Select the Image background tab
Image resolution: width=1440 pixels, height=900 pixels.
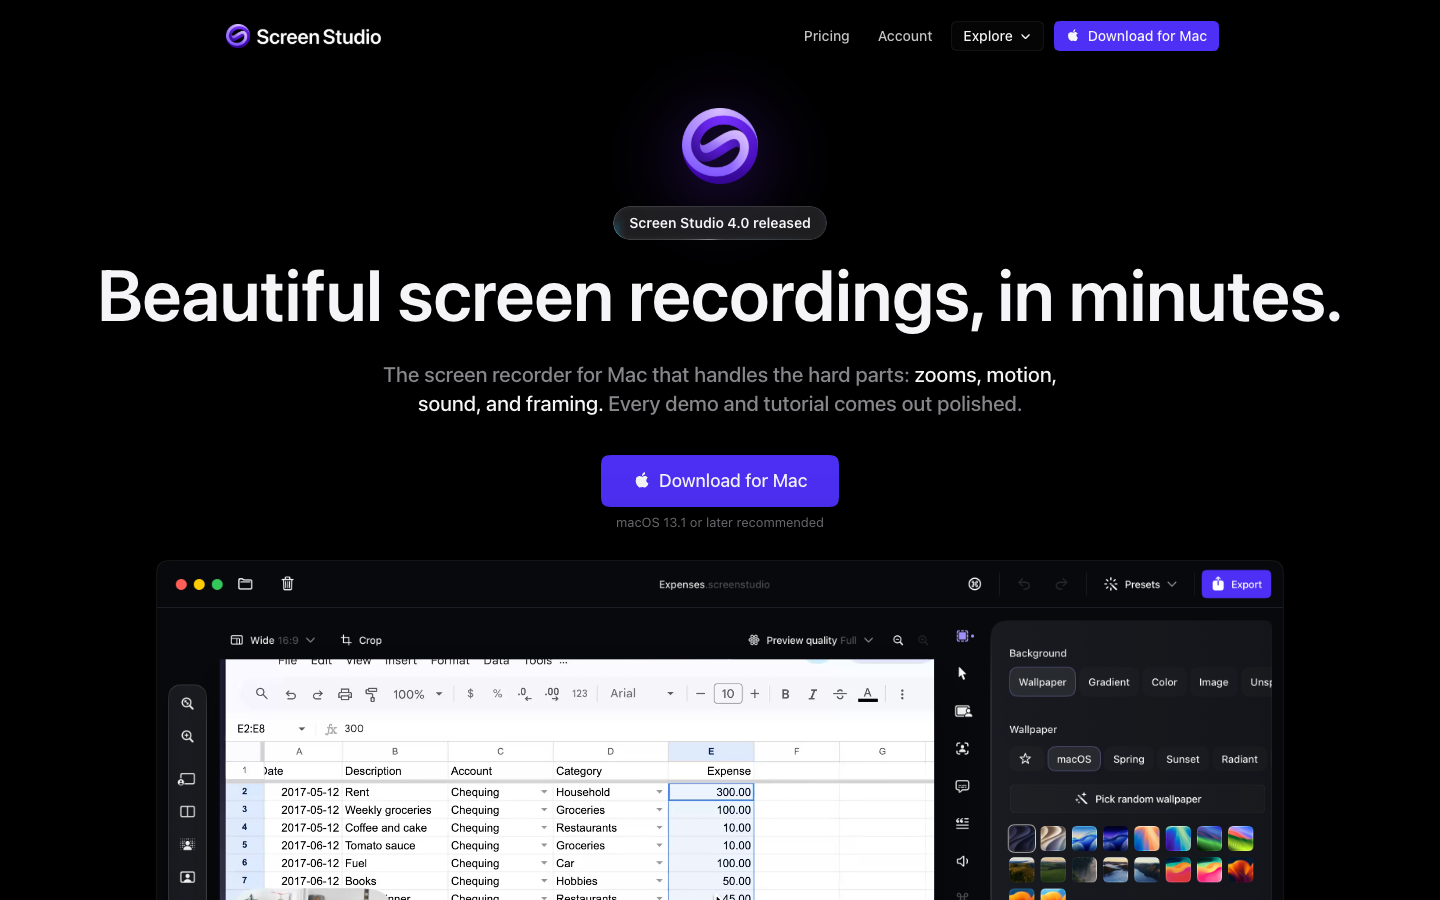coord(1213,682)
